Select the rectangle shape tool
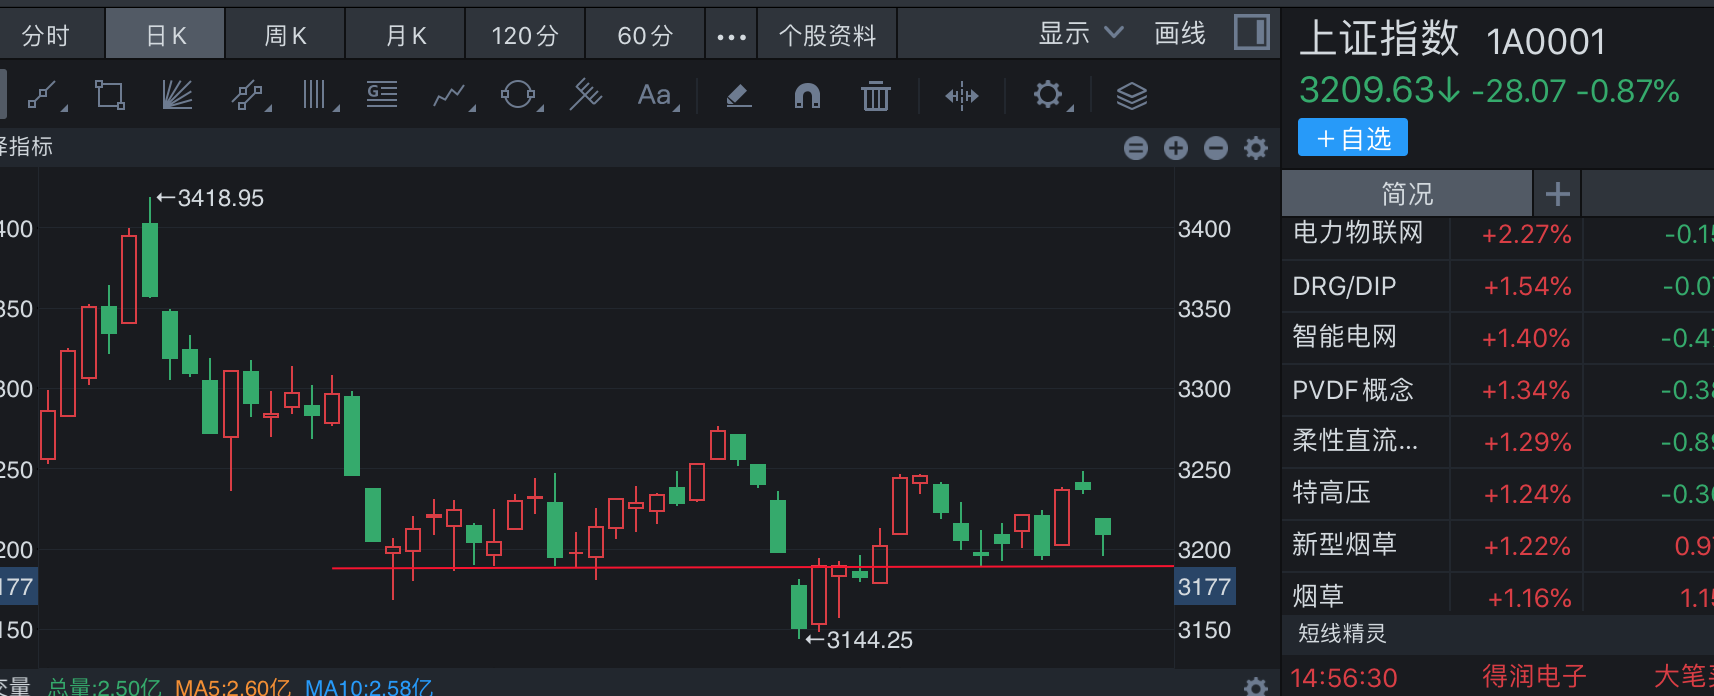The image size is (1714, 696). pyautogui.click(x=109, y=96)
